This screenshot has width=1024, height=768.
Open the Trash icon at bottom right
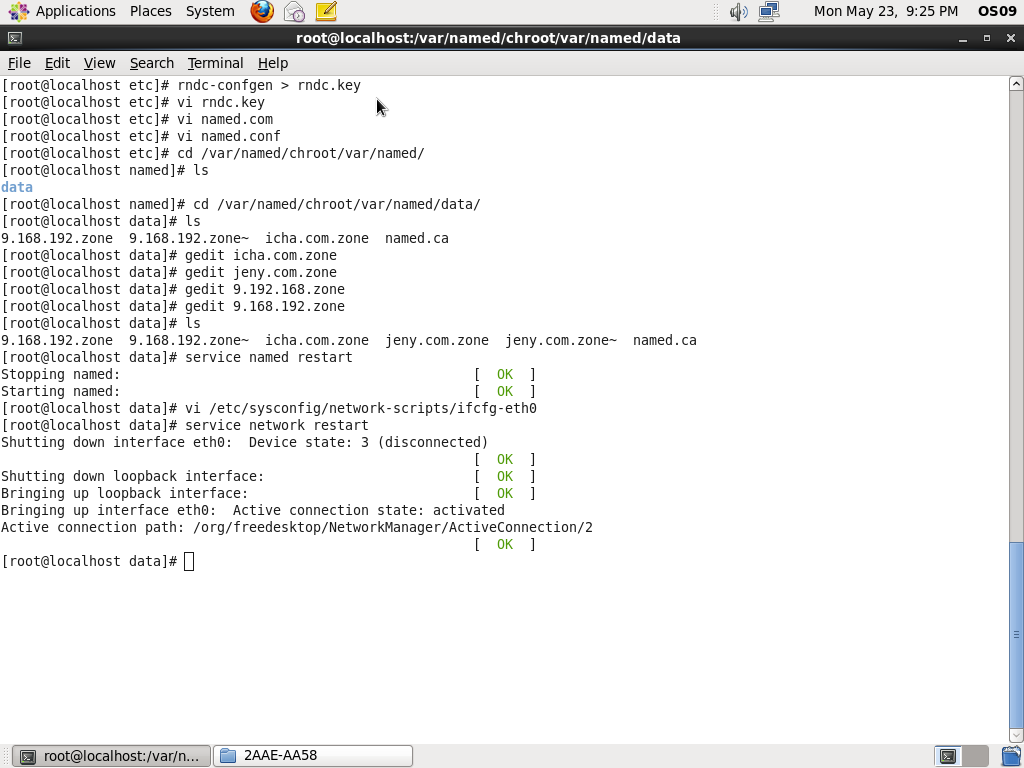click(x=1010, y=756)
